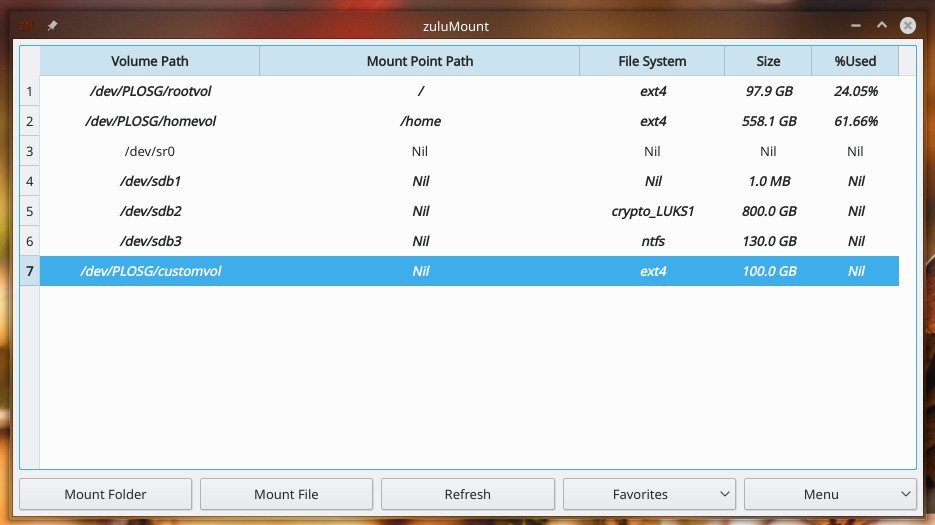Viewport: 935px width, 525px height.
Task: Close the zuluMount window
Action: click(x=908, y=26)
